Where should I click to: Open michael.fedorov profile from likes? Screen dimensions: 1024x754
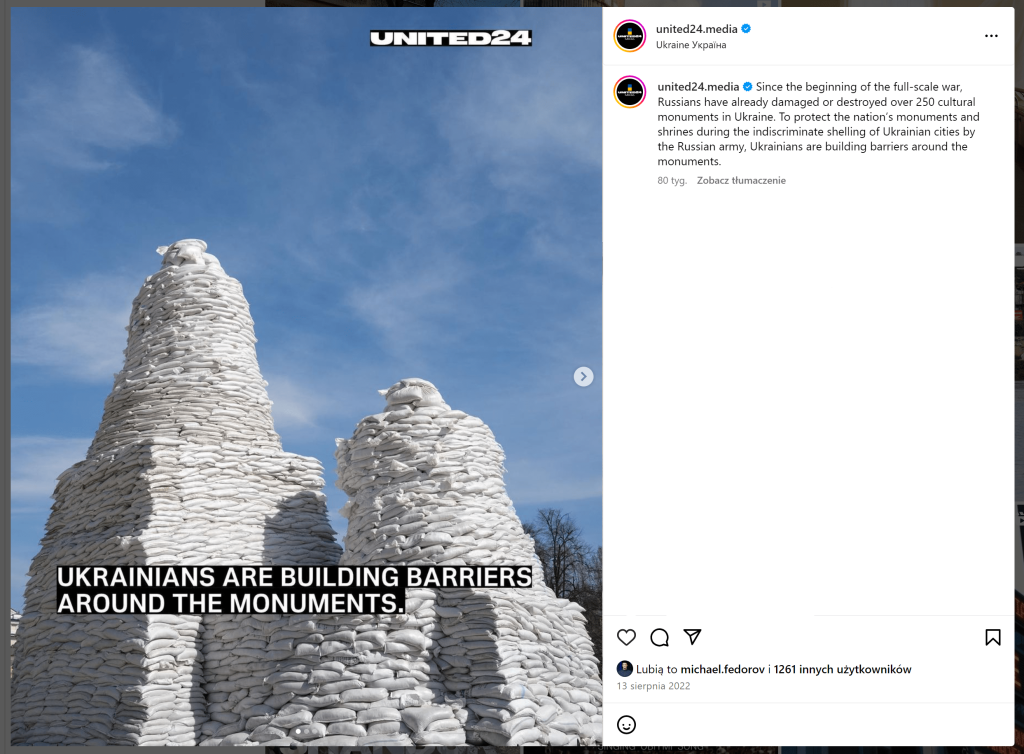(x=722, y=669)
